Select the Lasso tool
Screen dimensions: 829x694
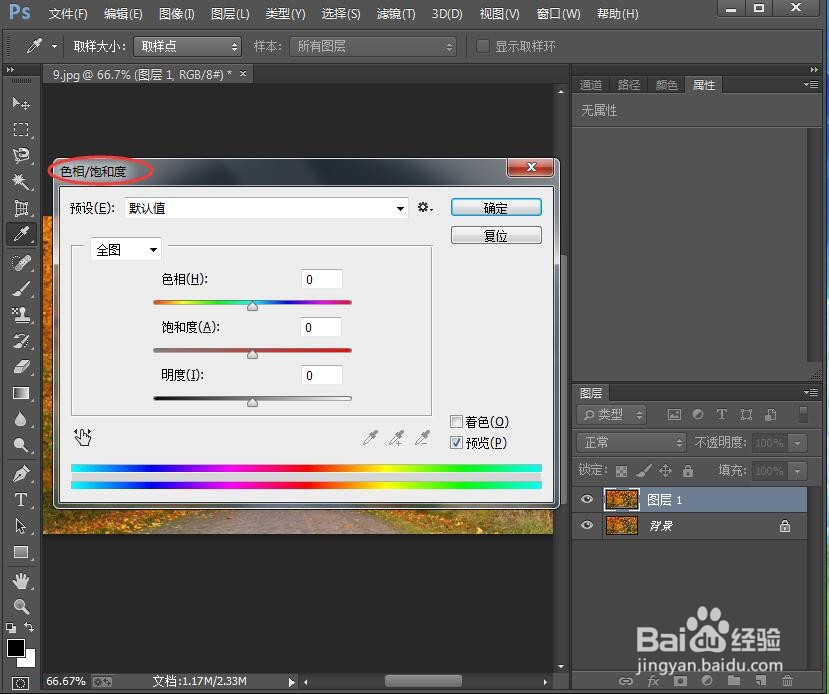coord(21,155)
